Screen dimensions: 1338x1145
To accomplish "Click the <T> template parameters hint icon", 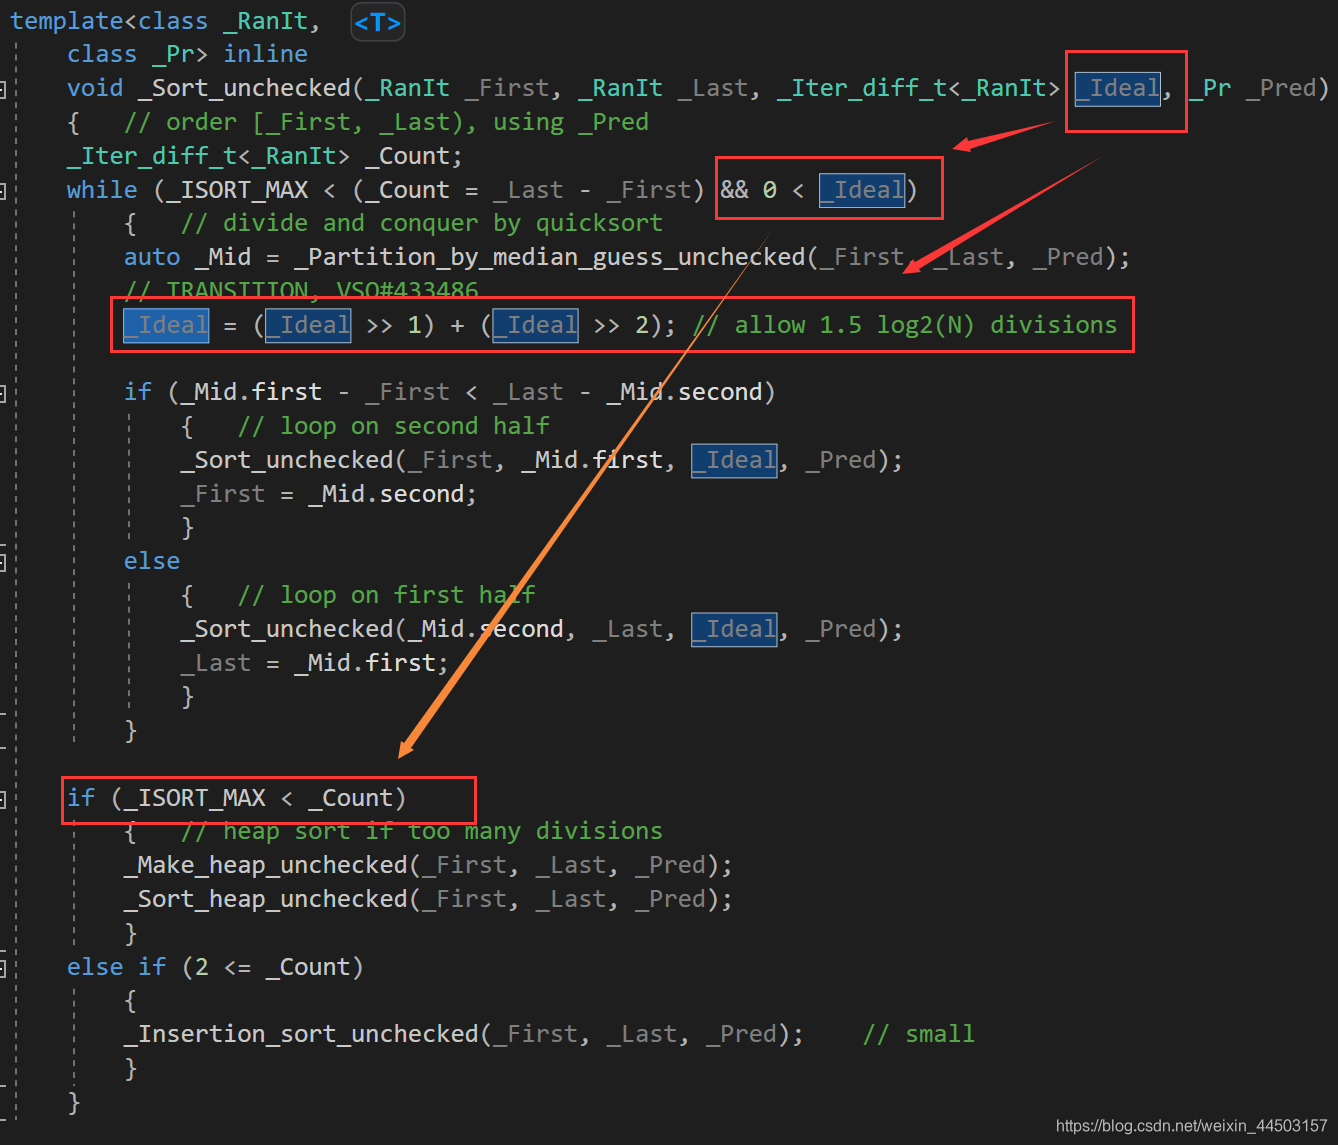I will 378,22.
